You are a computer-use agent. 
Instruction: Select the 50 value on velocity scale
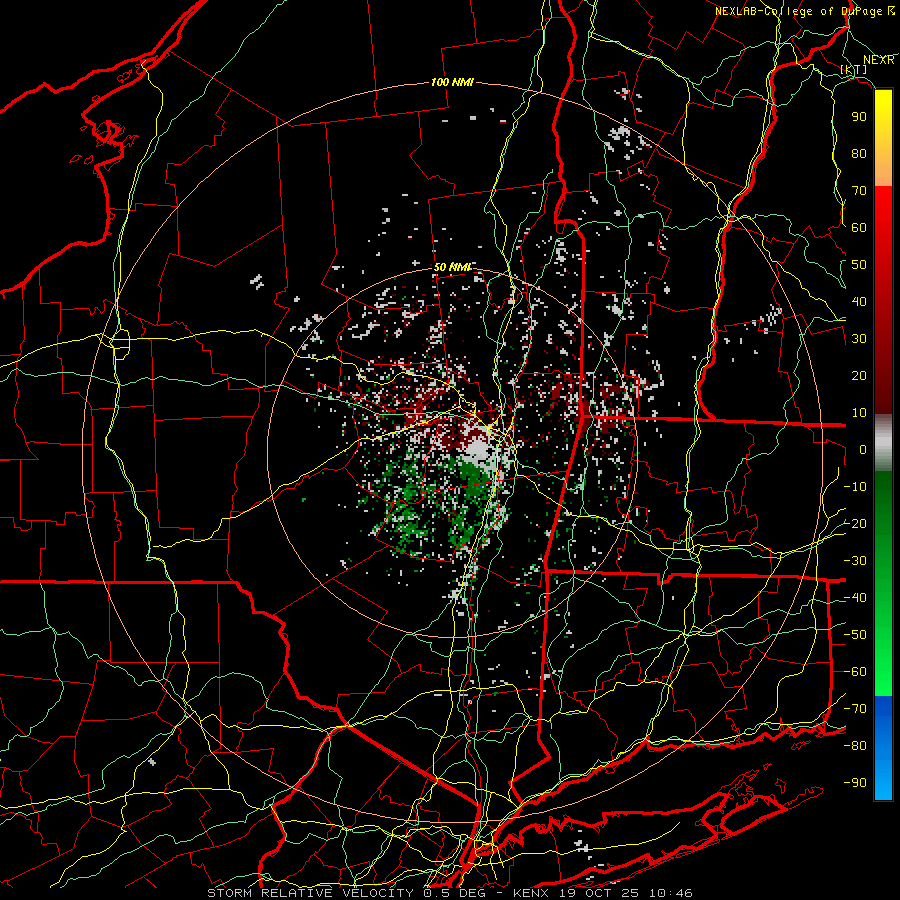pos(859,265)
